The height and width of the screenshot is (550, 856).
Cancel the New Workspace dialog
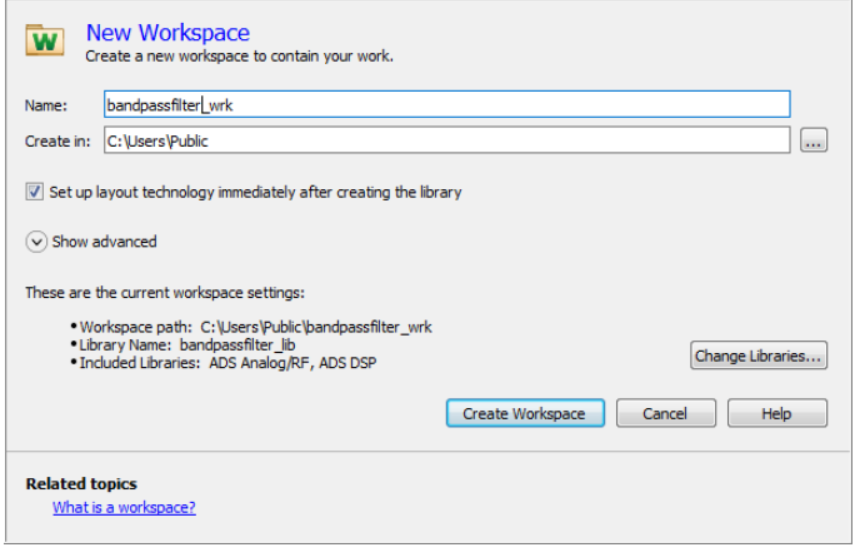pyautogui.click(x=665, y=413)
